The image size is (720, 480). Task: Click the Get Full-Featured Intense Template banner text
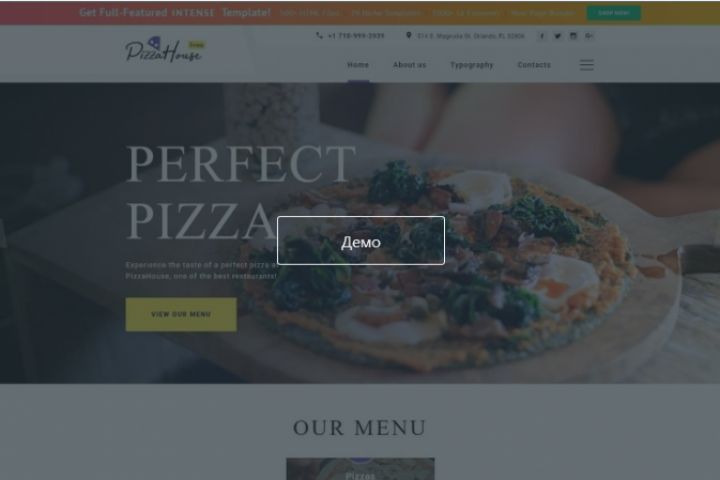coord(175,12)
